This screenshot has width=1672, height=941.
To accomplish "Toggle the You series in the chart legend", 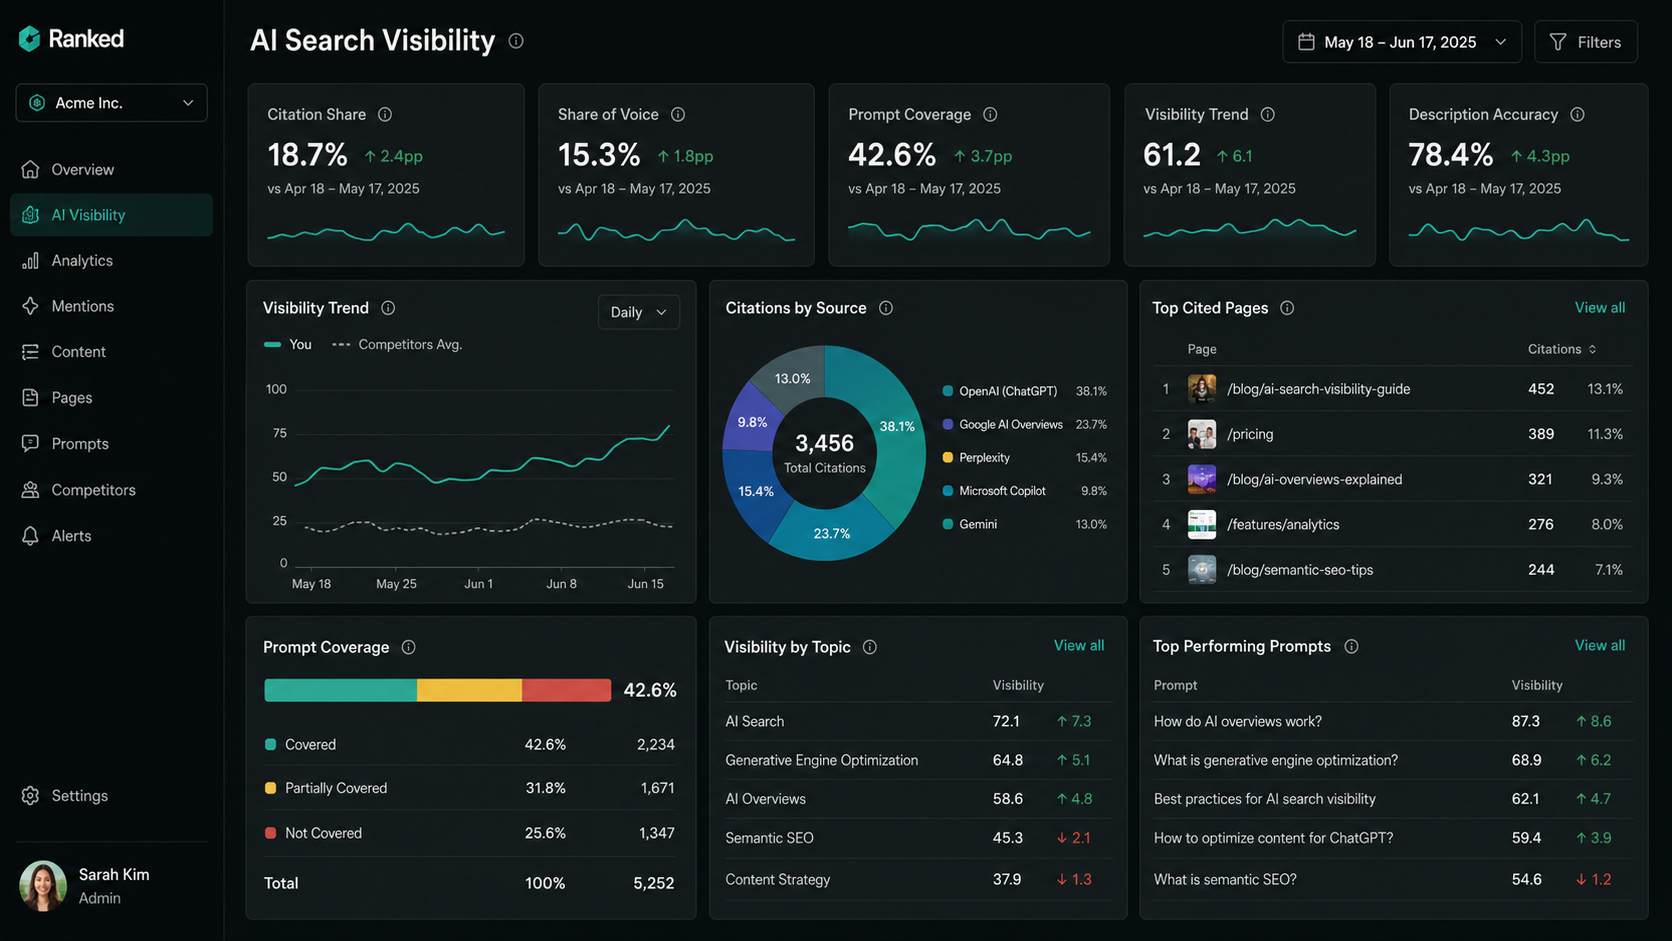I will (288, 344).
